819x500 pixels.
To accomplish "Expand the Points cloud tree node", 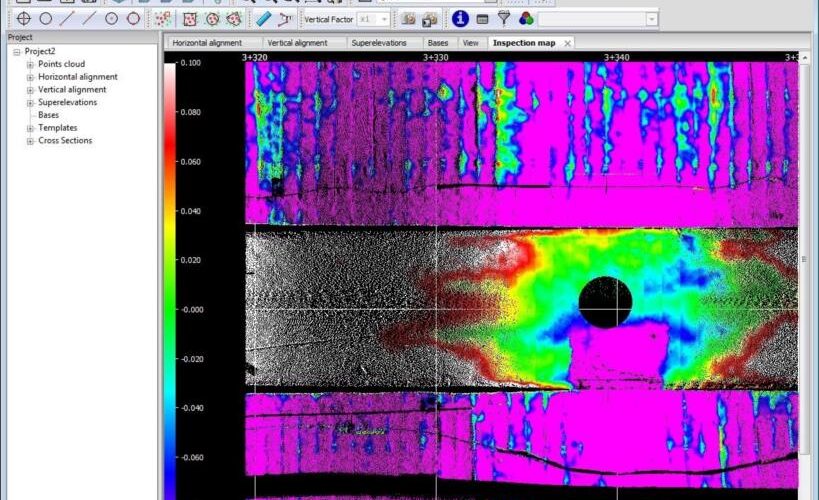I will pyautogui.click(x=30, y=64).
